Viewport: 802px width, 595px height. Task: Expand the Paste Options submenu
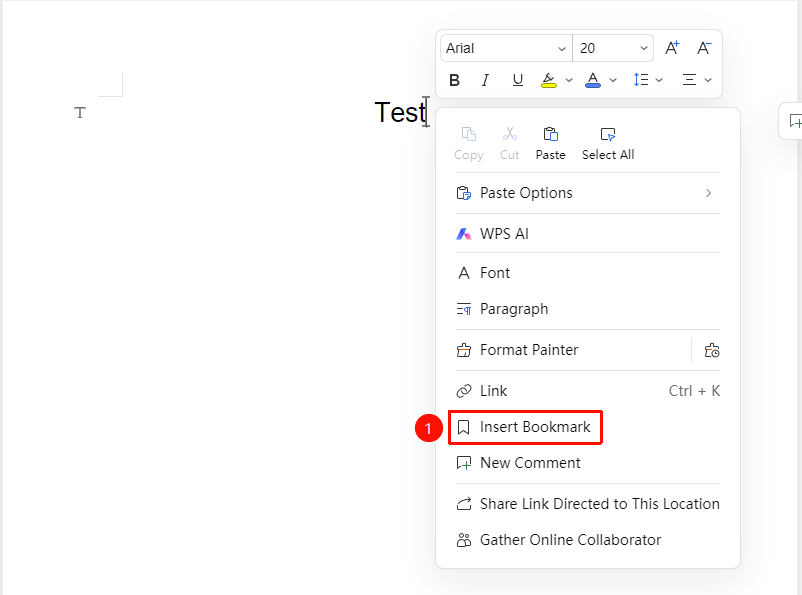tap(588, 193)
